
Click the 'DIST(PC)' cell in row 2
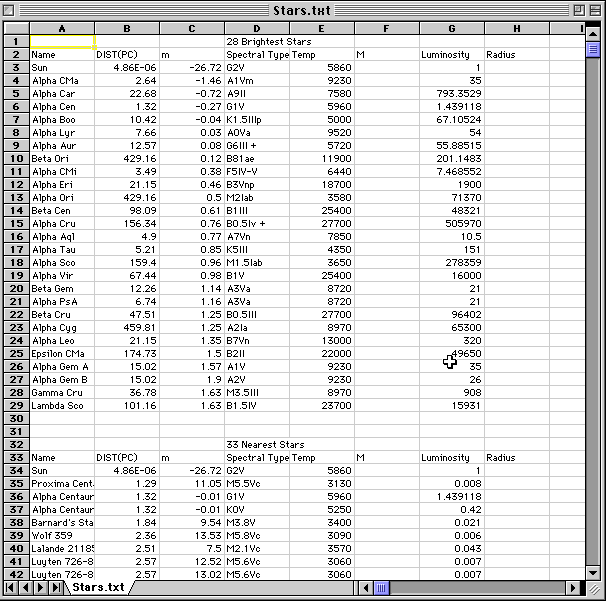pyautogui.click(x=127, y=55)
